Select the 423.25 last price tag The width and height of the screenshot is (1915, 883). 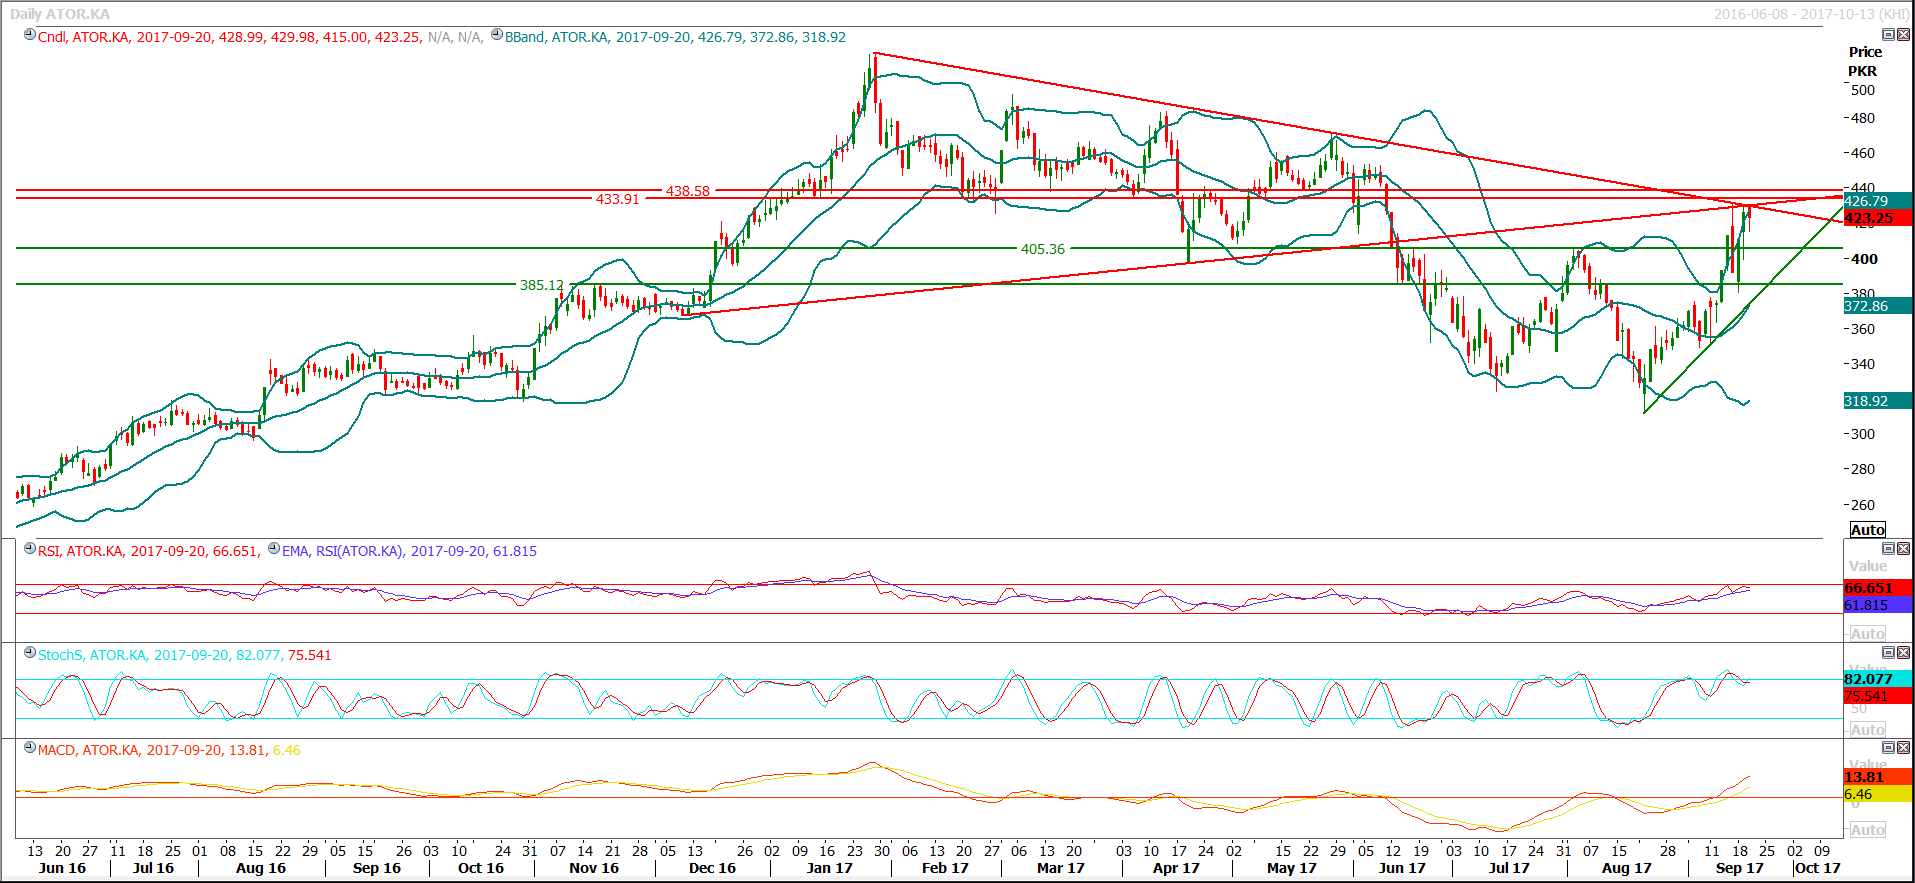tap(1878, 218)
